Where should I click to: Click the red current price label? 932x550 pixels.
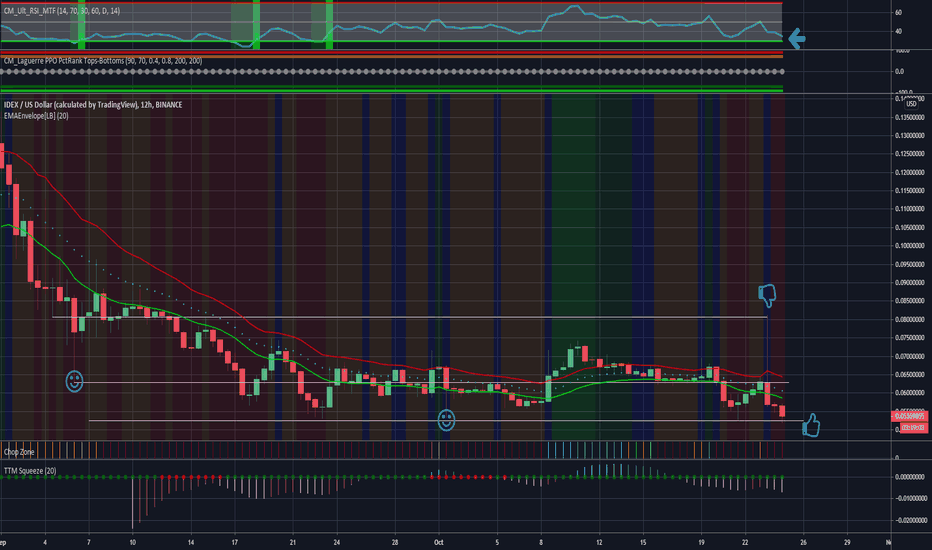tap(910, 416)
